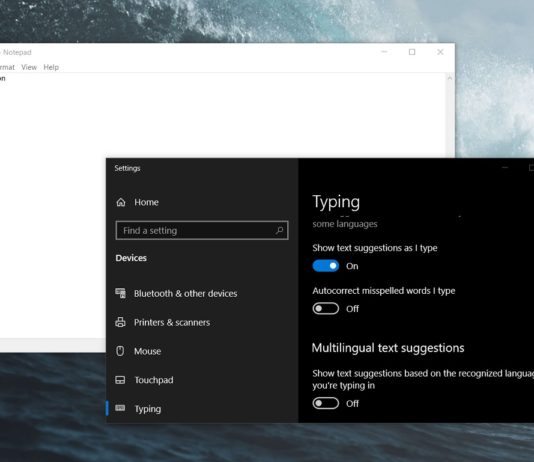
Task: Minimize the Notepad window
Action: (384, 52)
